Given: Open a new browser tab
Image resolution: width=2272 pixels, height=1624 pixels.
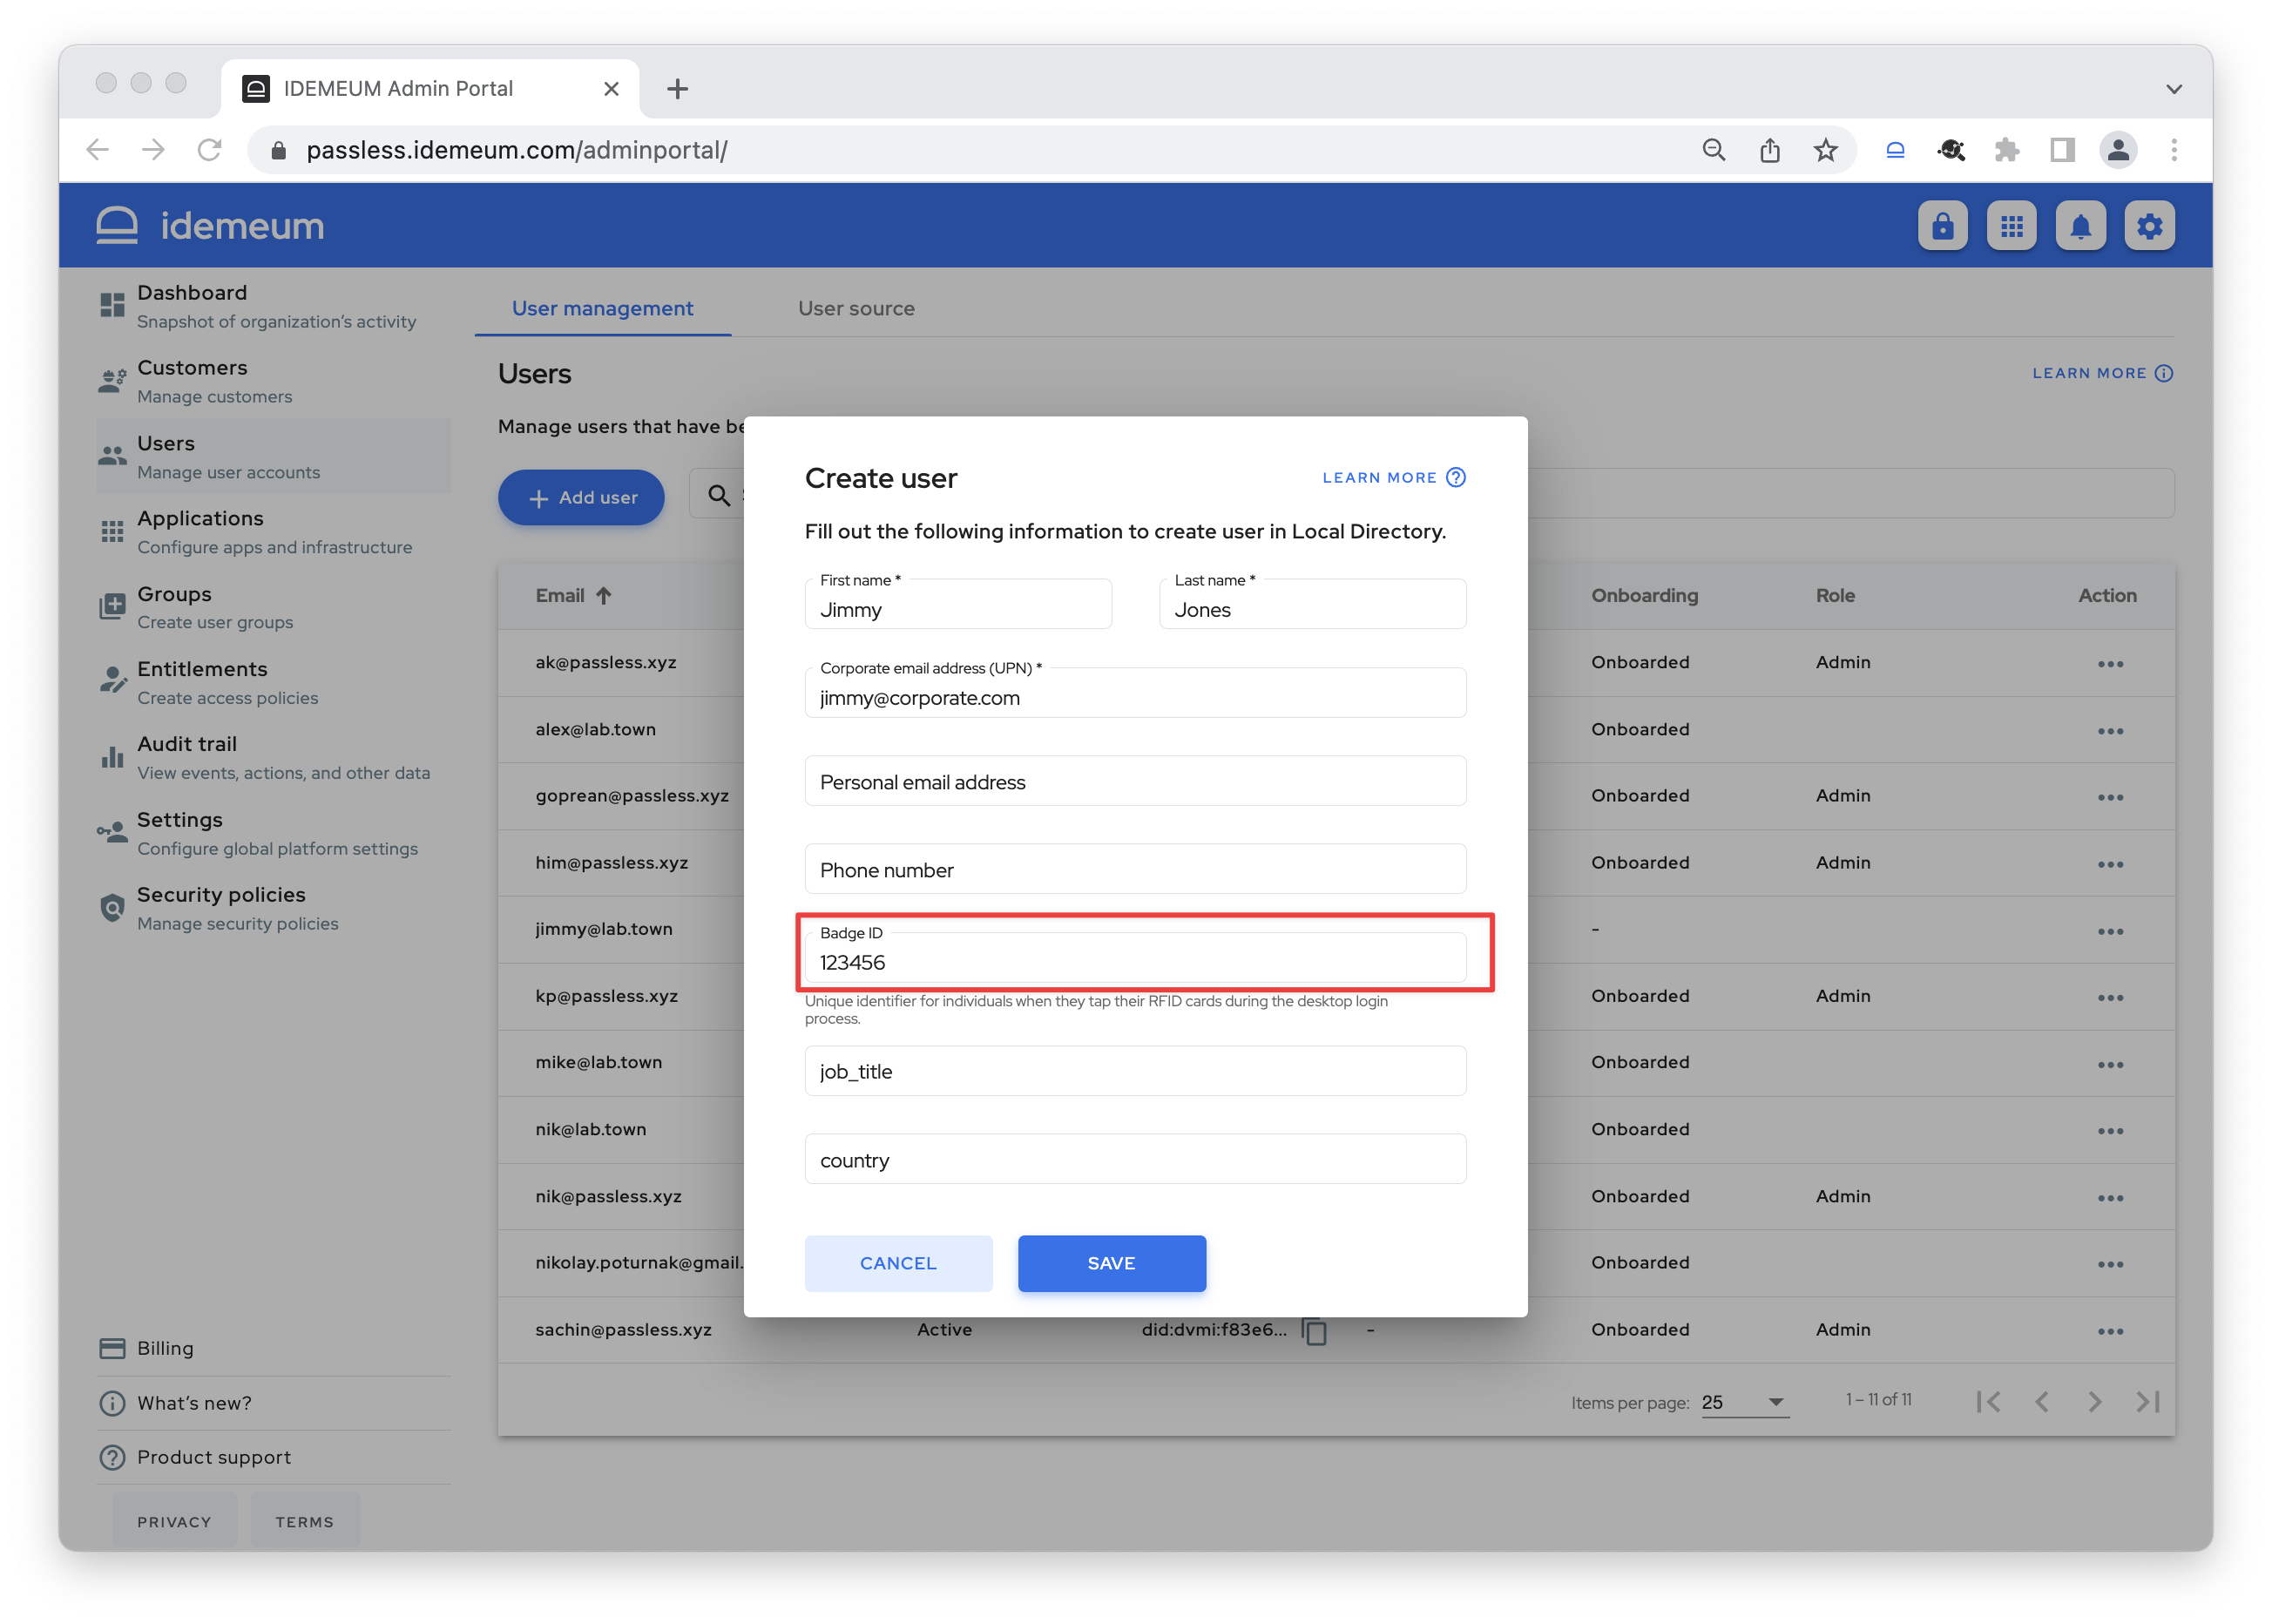Looking at the screenshot, I should [x=677, y=89].
